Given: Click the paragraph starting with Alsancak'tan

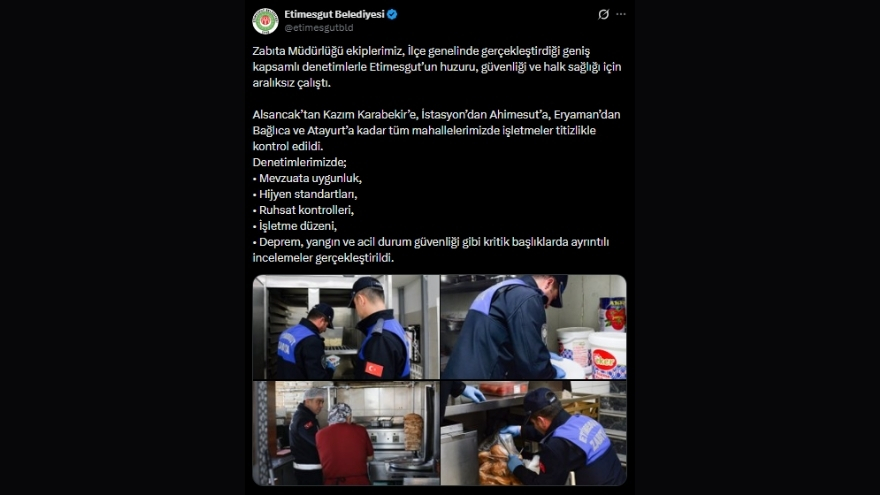Looking at the screenshot, I should click(x=437, y=130).
